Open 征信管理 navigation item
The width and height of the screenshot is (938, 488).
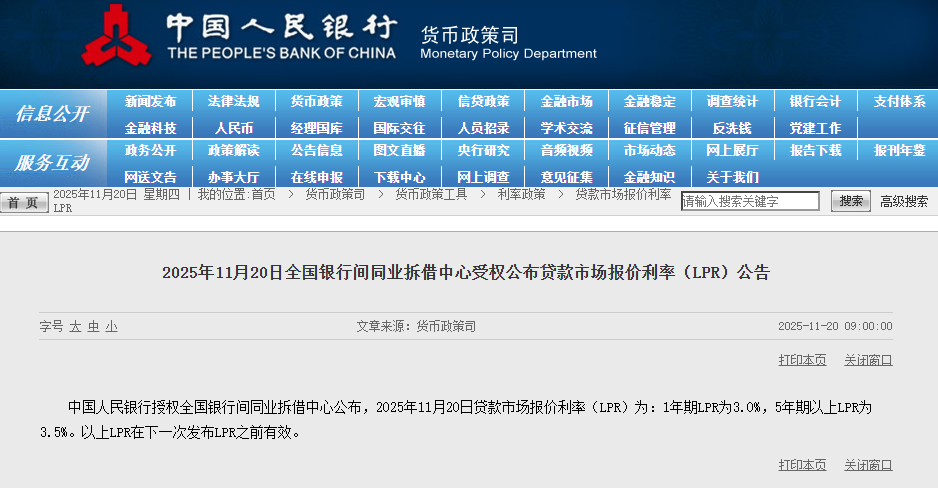tap(650, 128)
